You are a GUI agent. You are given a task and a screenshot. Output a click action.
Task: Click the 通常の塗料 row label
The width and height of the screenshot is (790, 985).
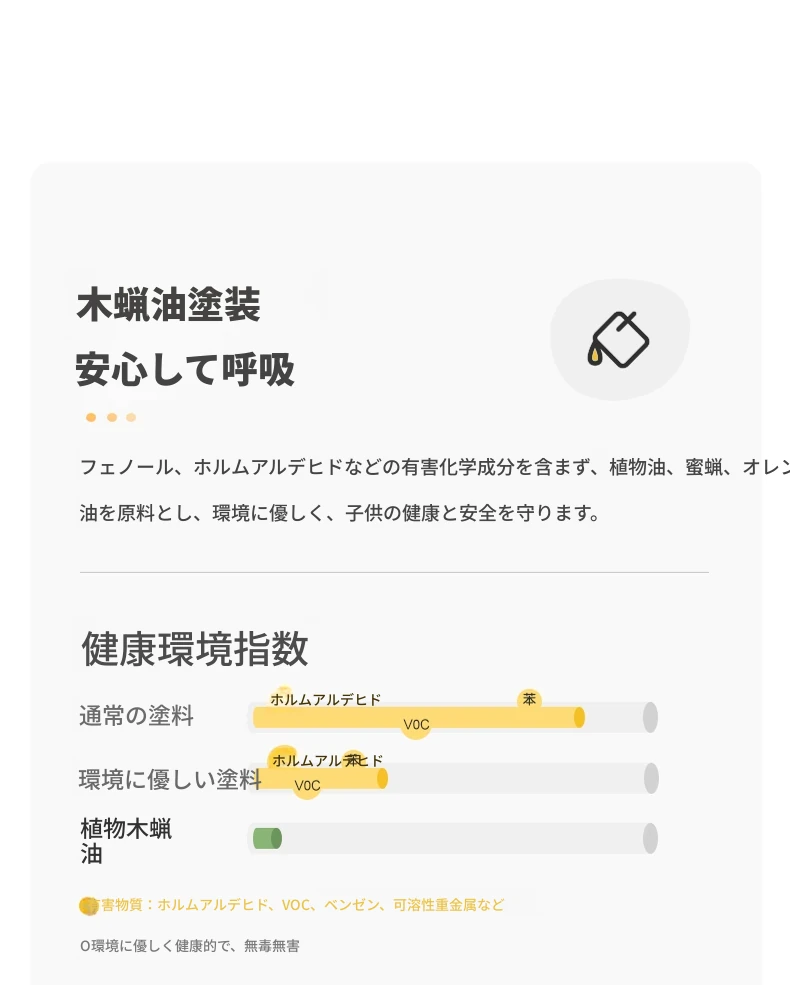(136, 716)
